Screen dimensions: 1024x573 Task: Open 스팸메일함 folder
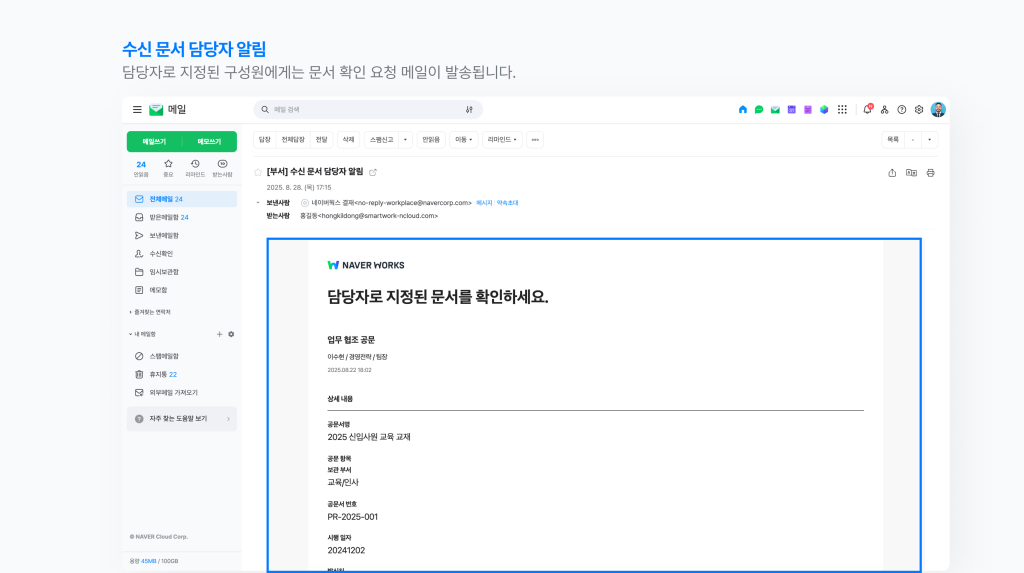click(x=182, y=356)
